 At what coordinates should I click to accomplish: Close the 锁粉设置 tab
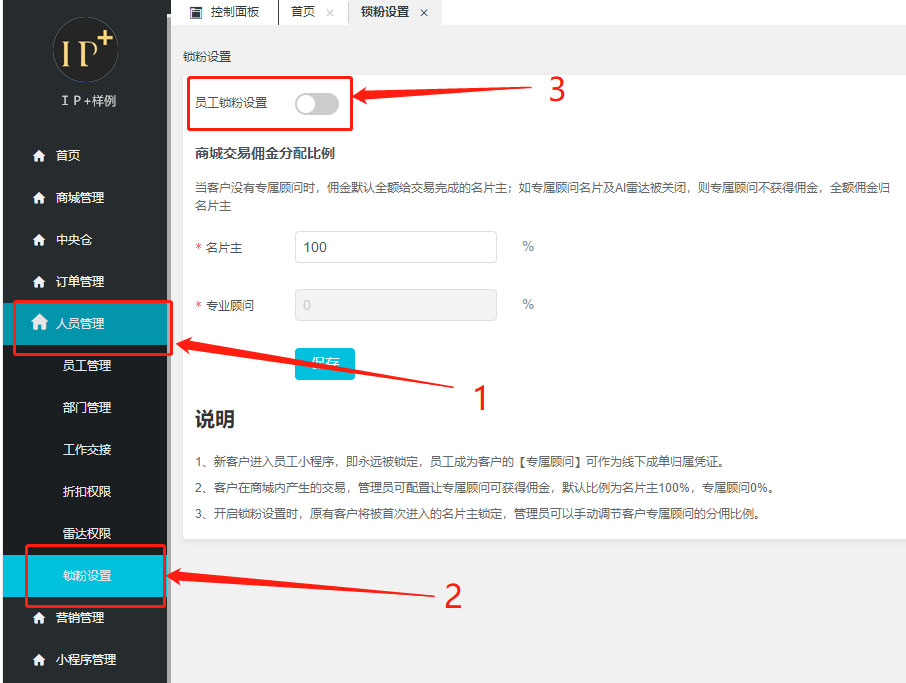tap(424, 13)
